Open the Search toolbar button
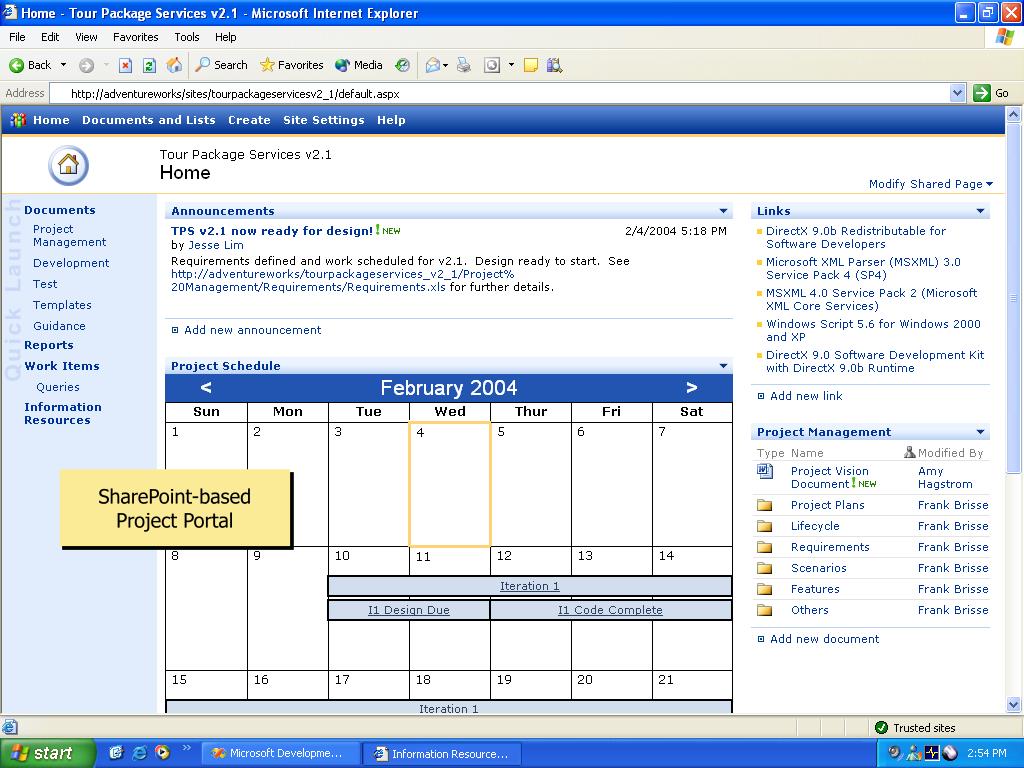Screen dimensions: 1024x768 [x=222, y=65]
